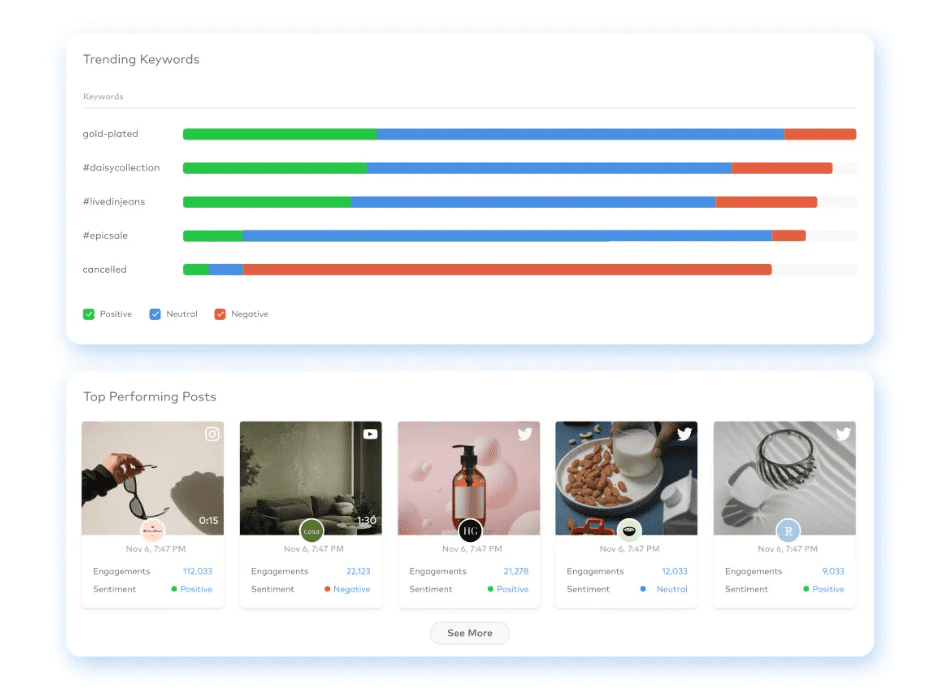
Task: Disable the Negative sentiment checkbox
Action: coord(220,314)
